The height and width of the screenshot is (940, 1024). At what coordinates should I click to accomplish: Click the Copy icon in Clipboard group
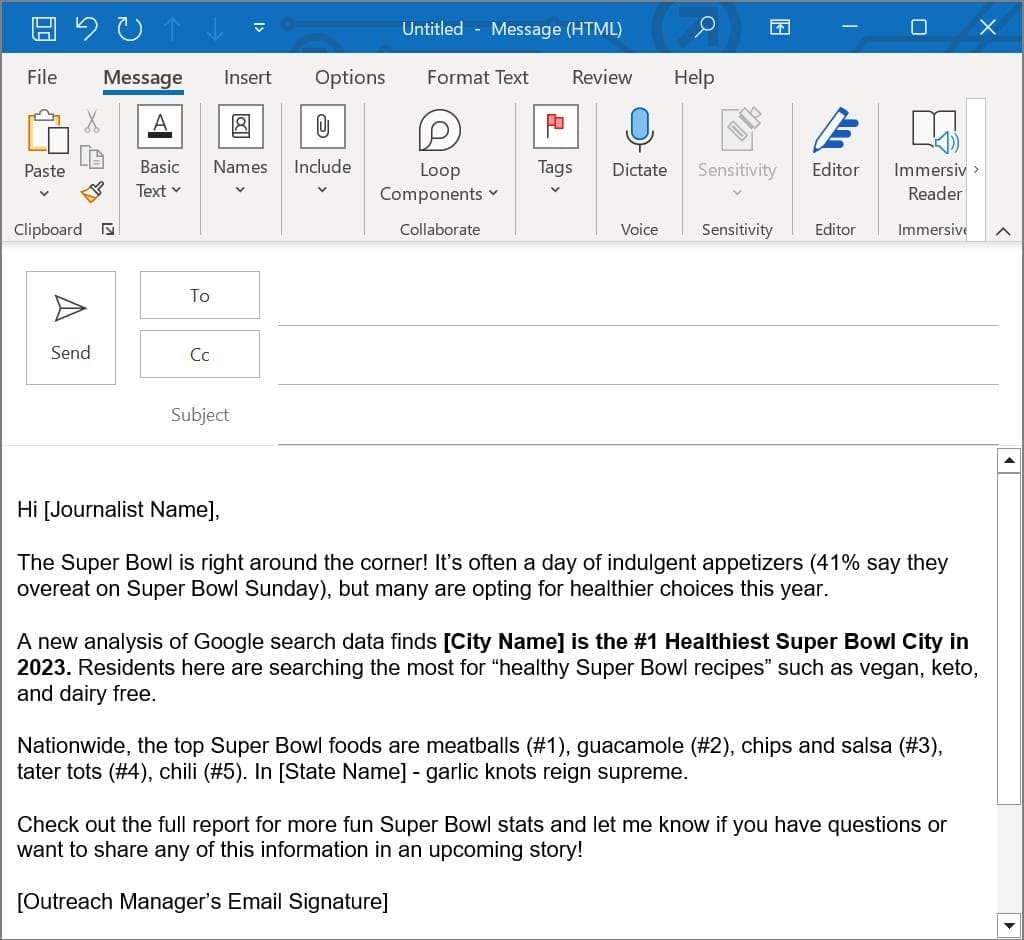91,157
